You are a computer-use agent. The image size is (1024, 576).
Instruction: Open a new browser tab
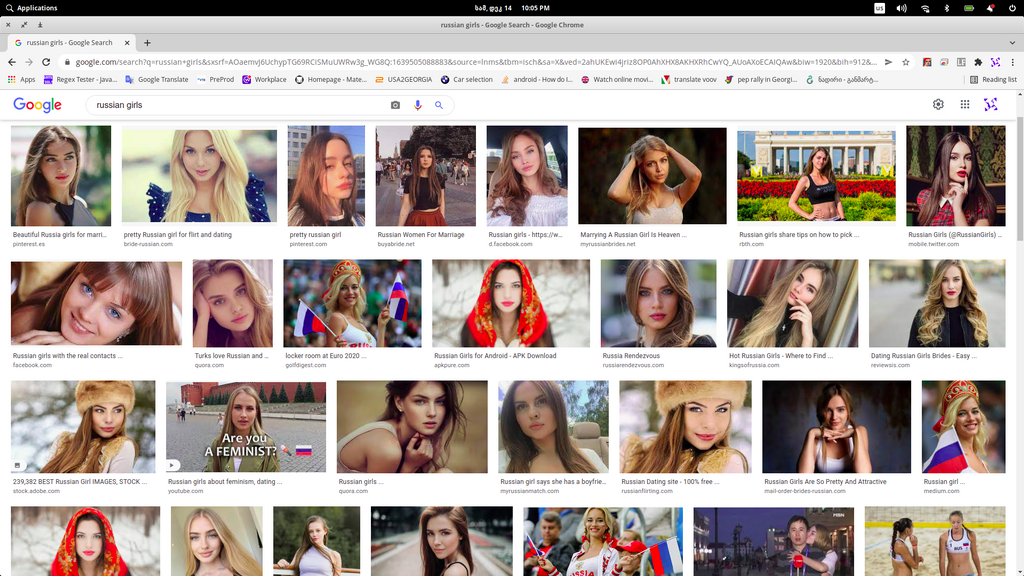tap(147, 43)
